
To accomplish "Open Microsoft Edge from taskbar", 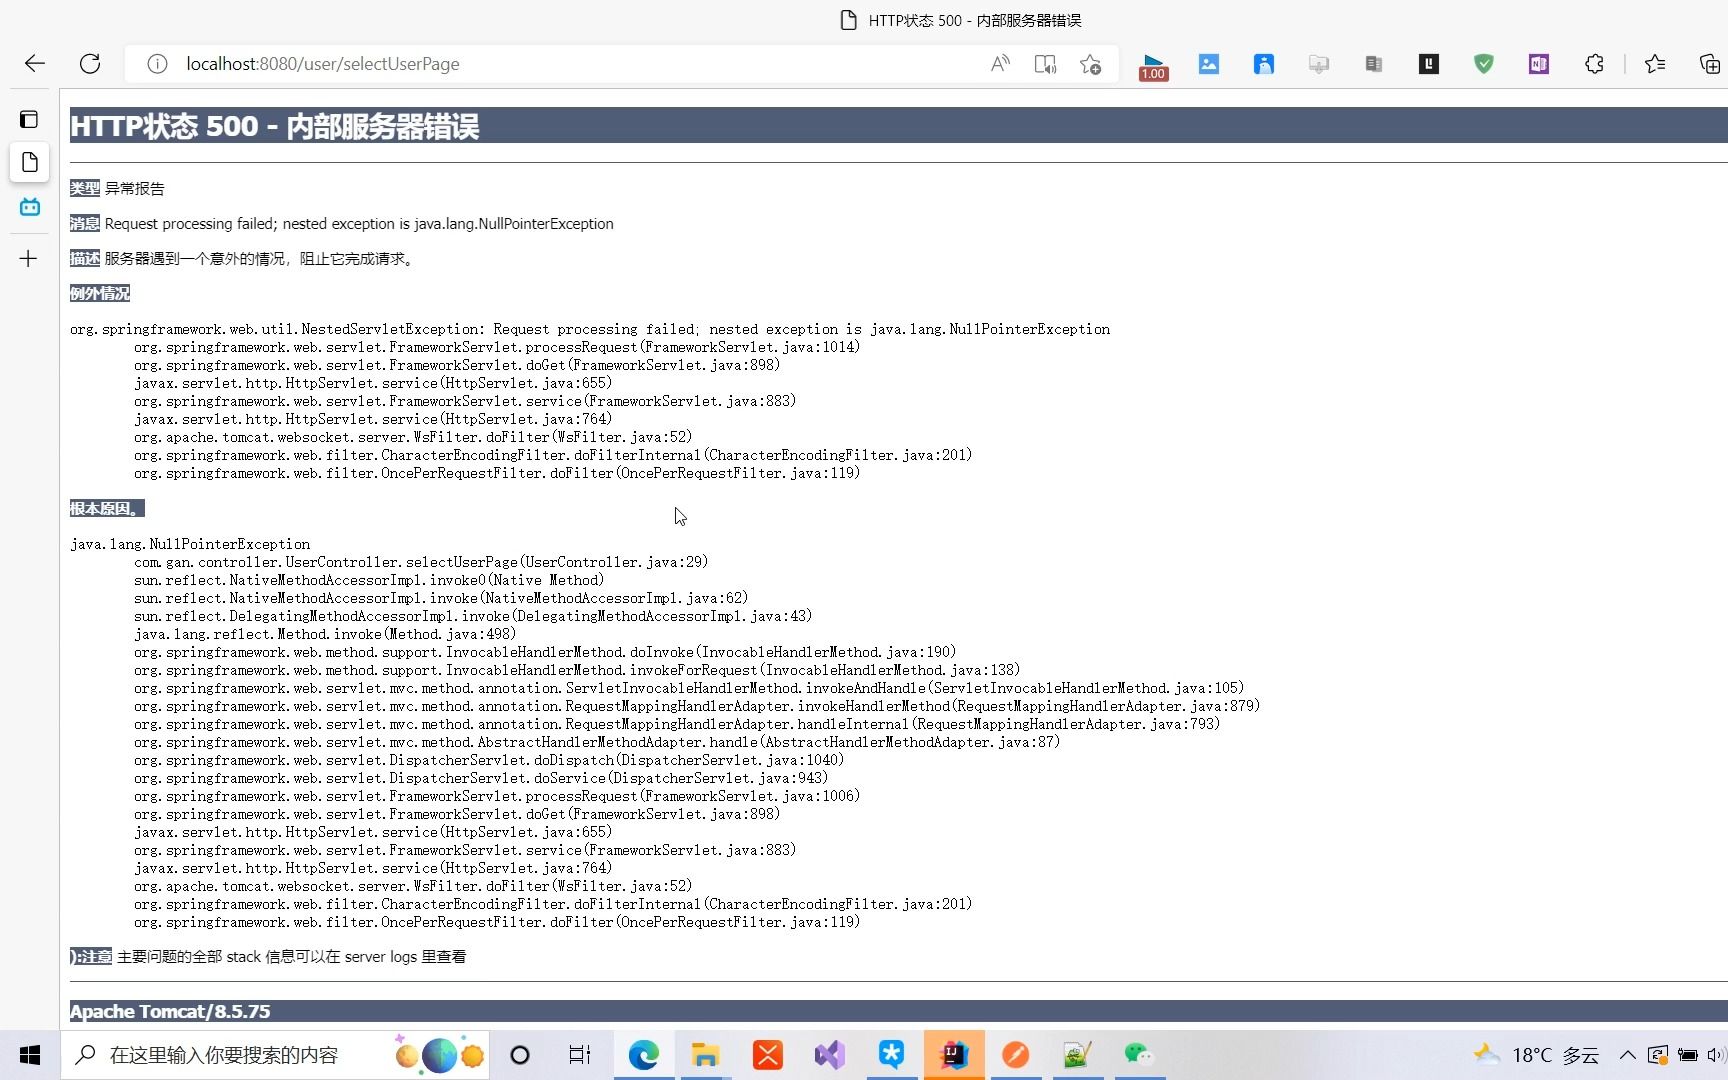I will pos(643,1055).
